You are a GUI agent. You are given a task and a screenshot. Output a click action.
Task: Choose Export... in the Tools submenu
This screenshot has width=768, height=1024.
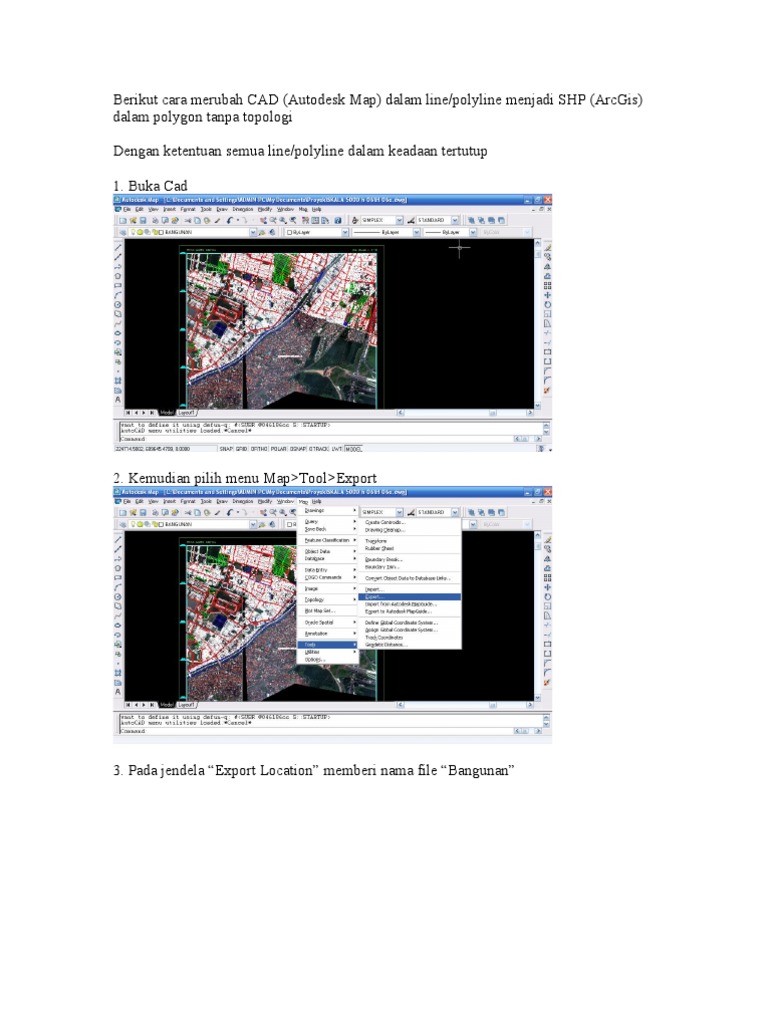(x=409, y=597)
